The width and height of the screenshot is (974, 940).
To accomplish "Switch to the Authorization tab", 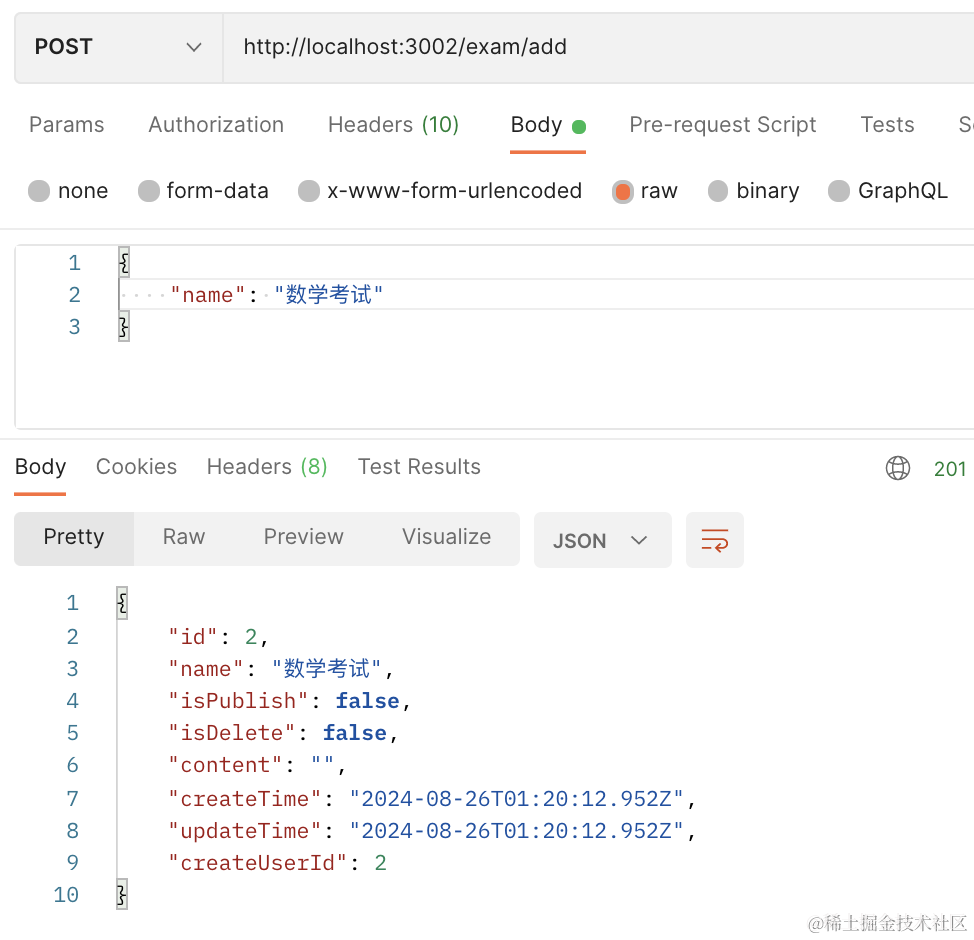I will (x=216, y=125).
